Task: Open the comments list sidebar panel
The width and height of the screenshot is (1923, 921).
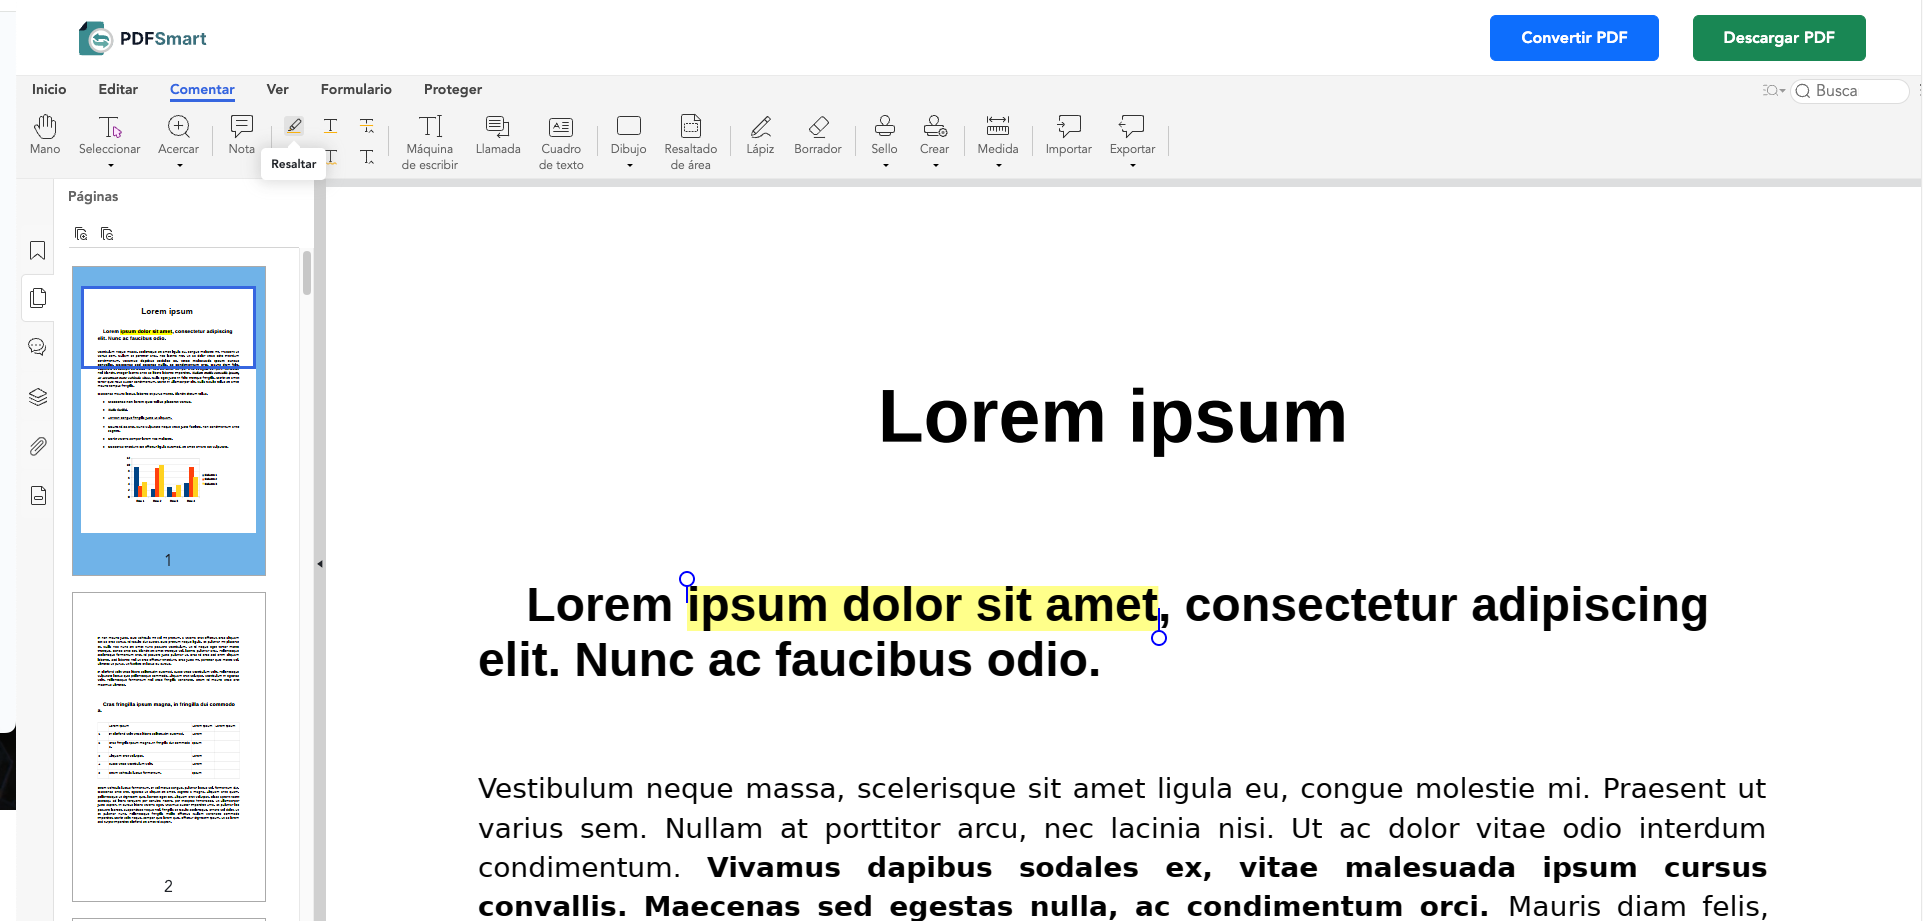Action: 38,347
